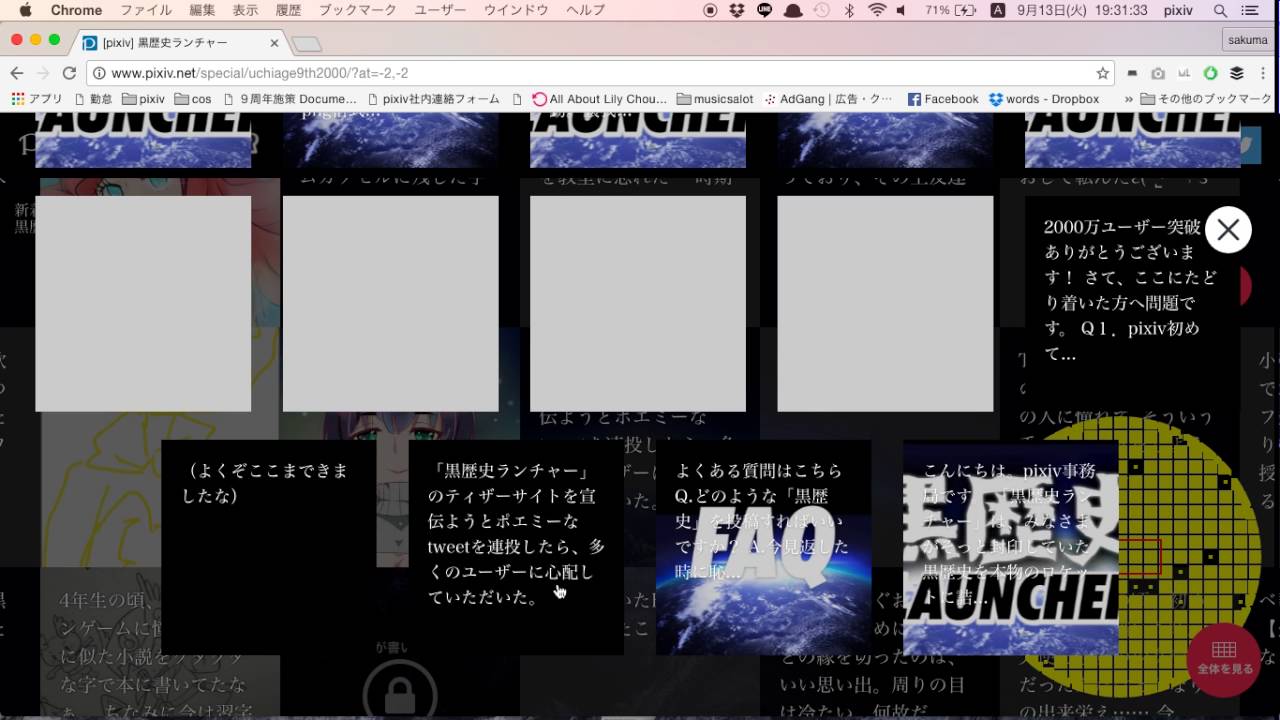Open the pixiv社内連絡フォーム bookmark
Image resolution: width=1280 pixels, height=720 pixels.
[433, 99]
